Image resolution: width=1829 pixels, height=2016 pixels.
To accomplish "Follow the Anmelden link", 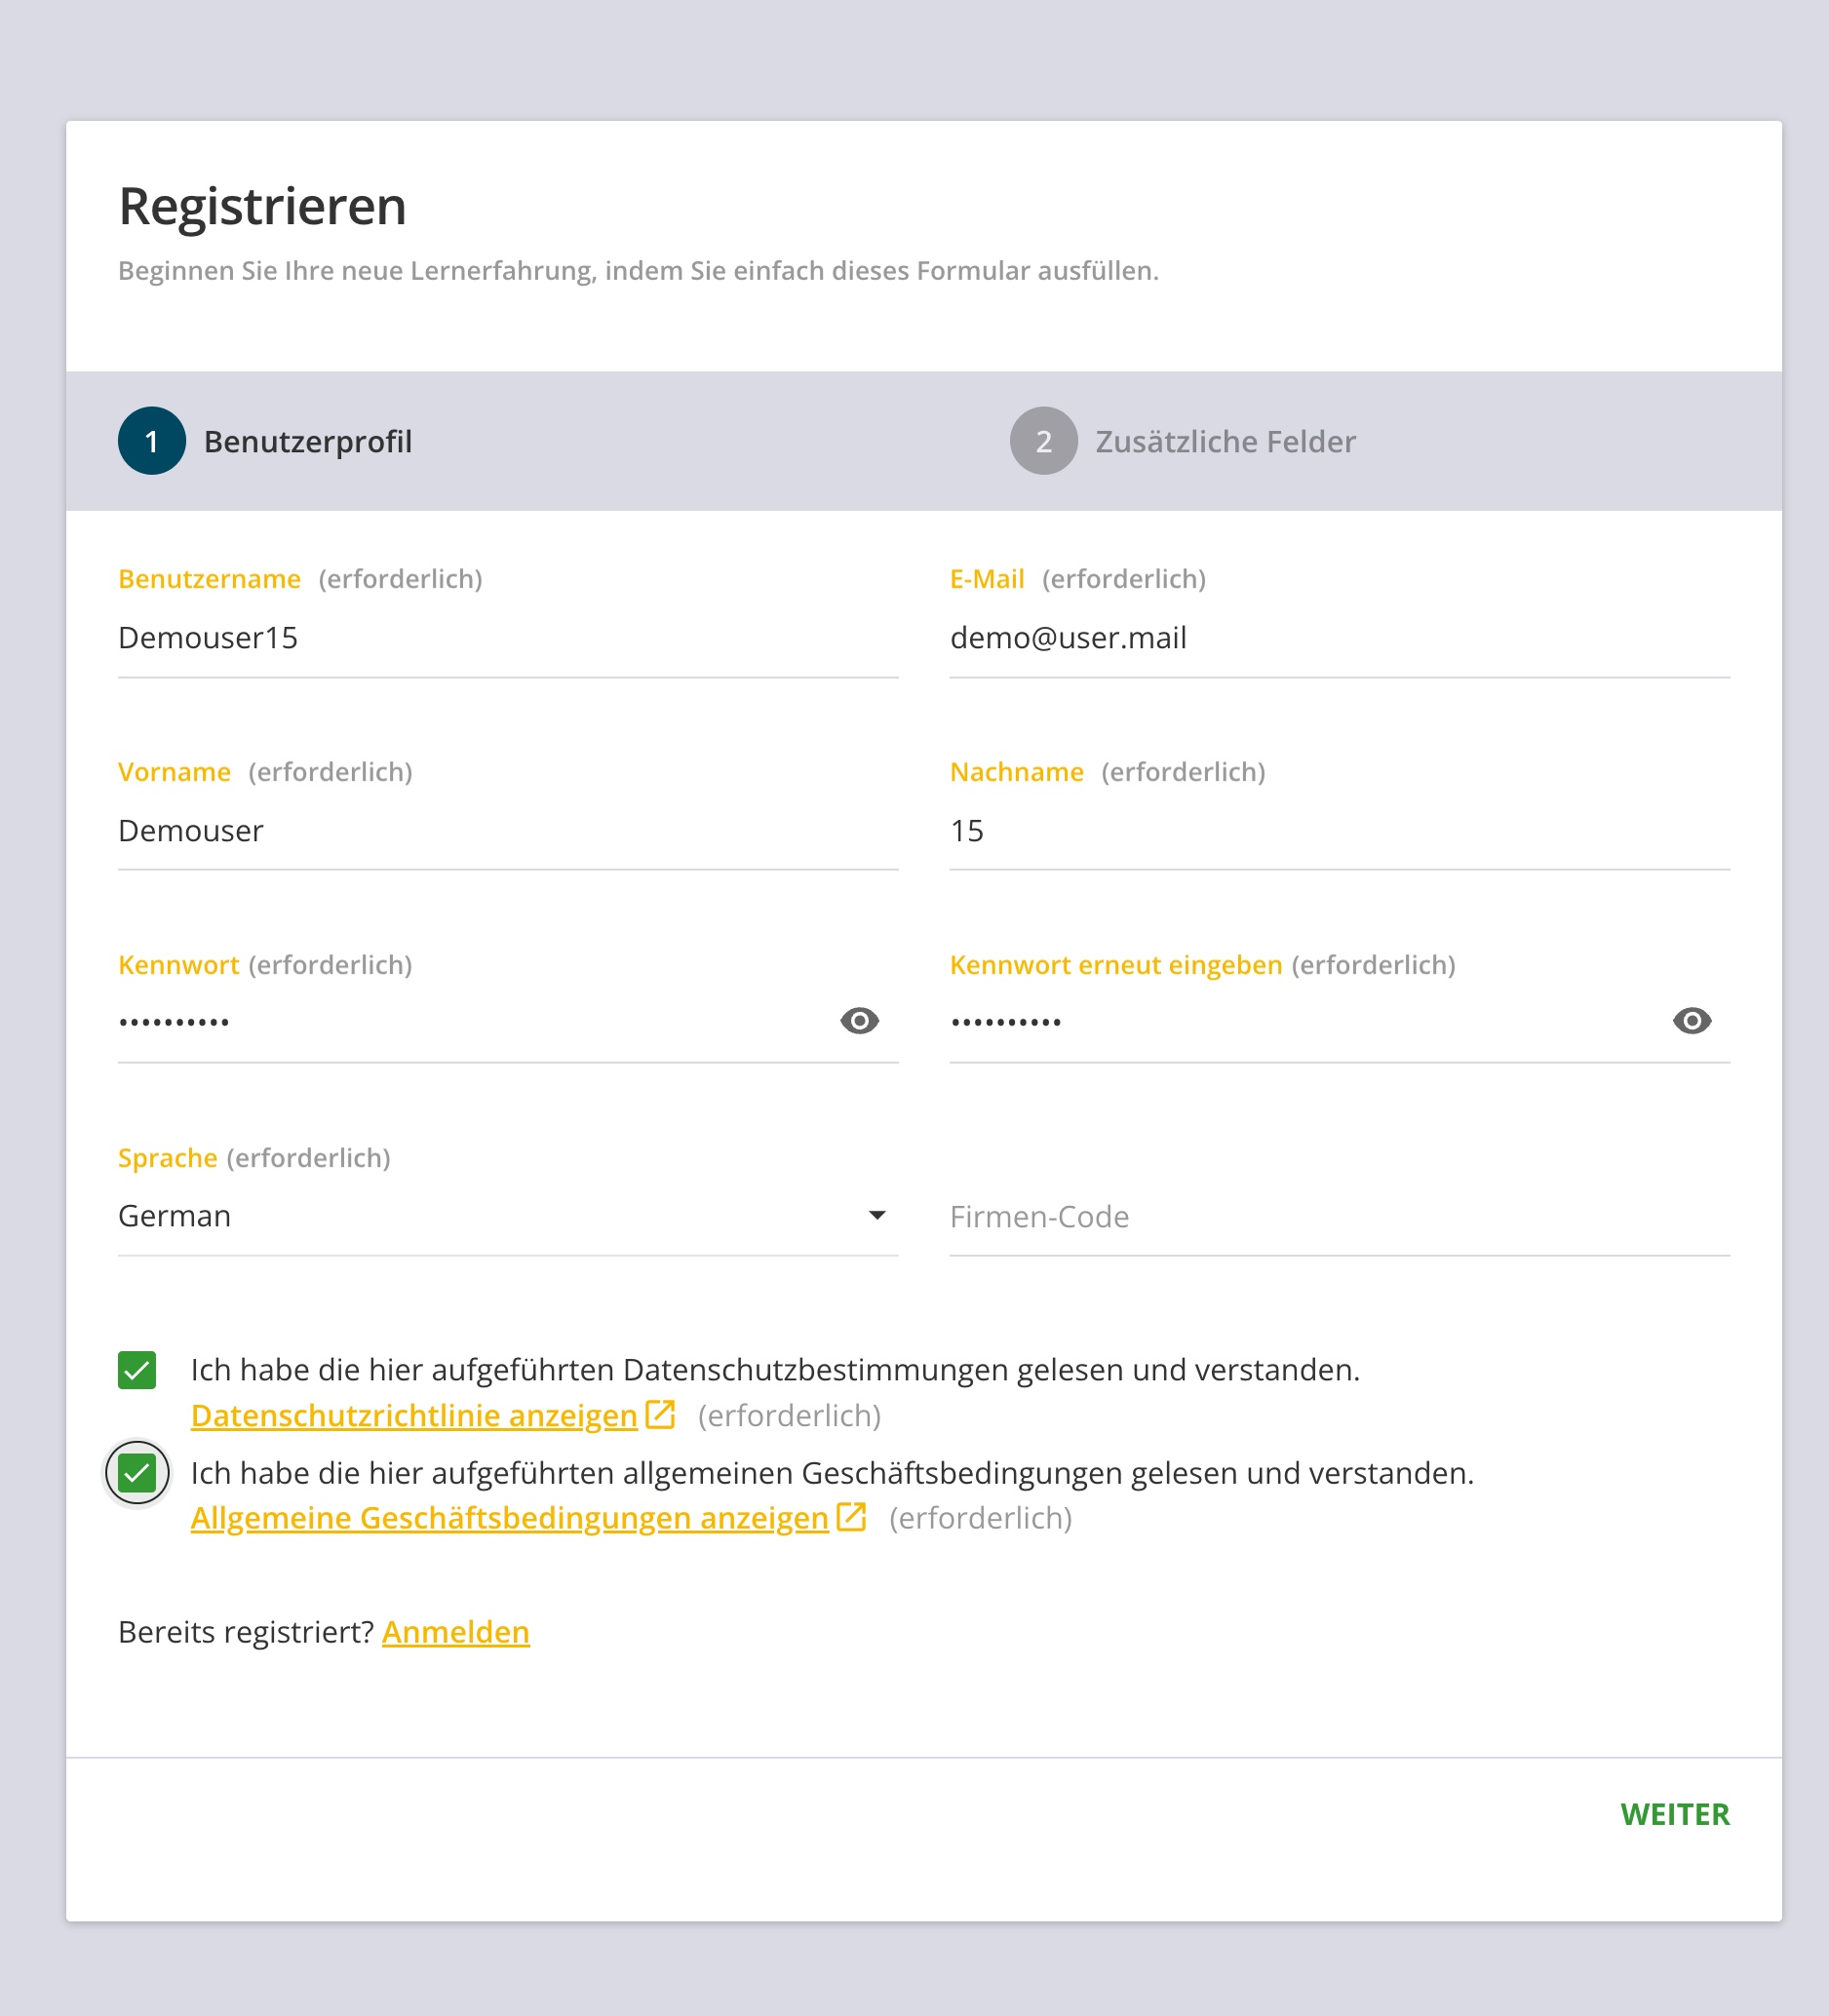I will tap(456, 1632).
